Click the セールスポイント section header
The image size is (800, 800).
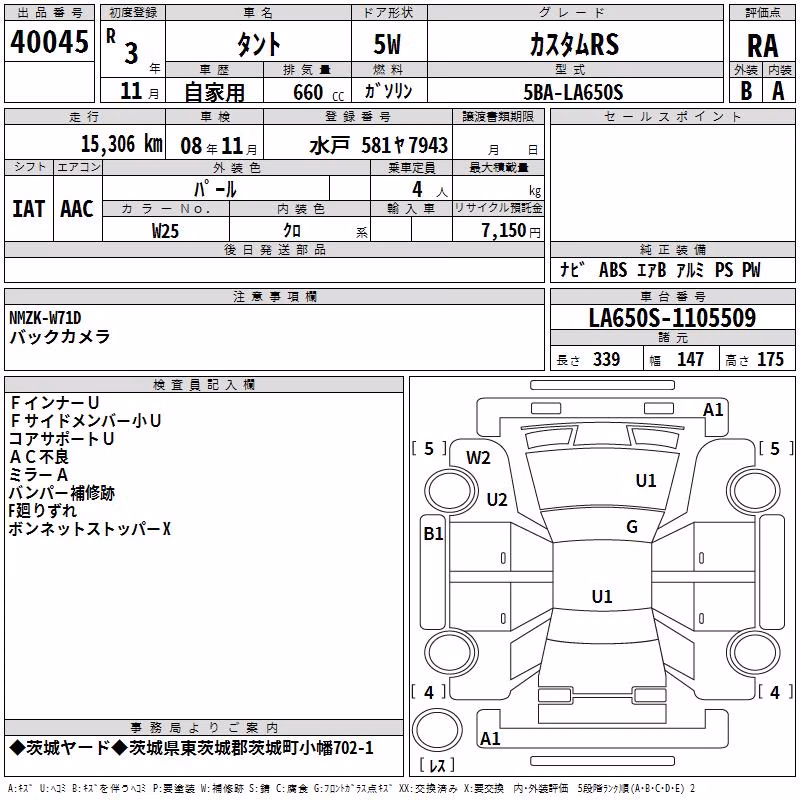[672, 116]
